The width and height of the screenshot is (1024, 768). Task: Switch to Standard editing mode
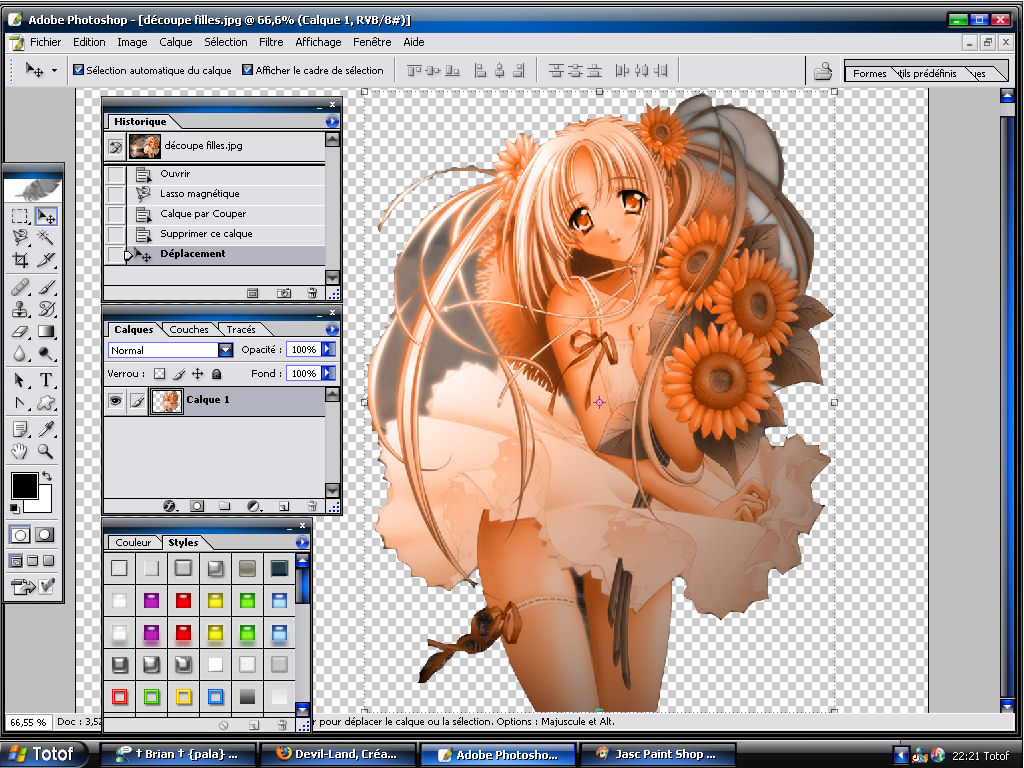[20, 535]
